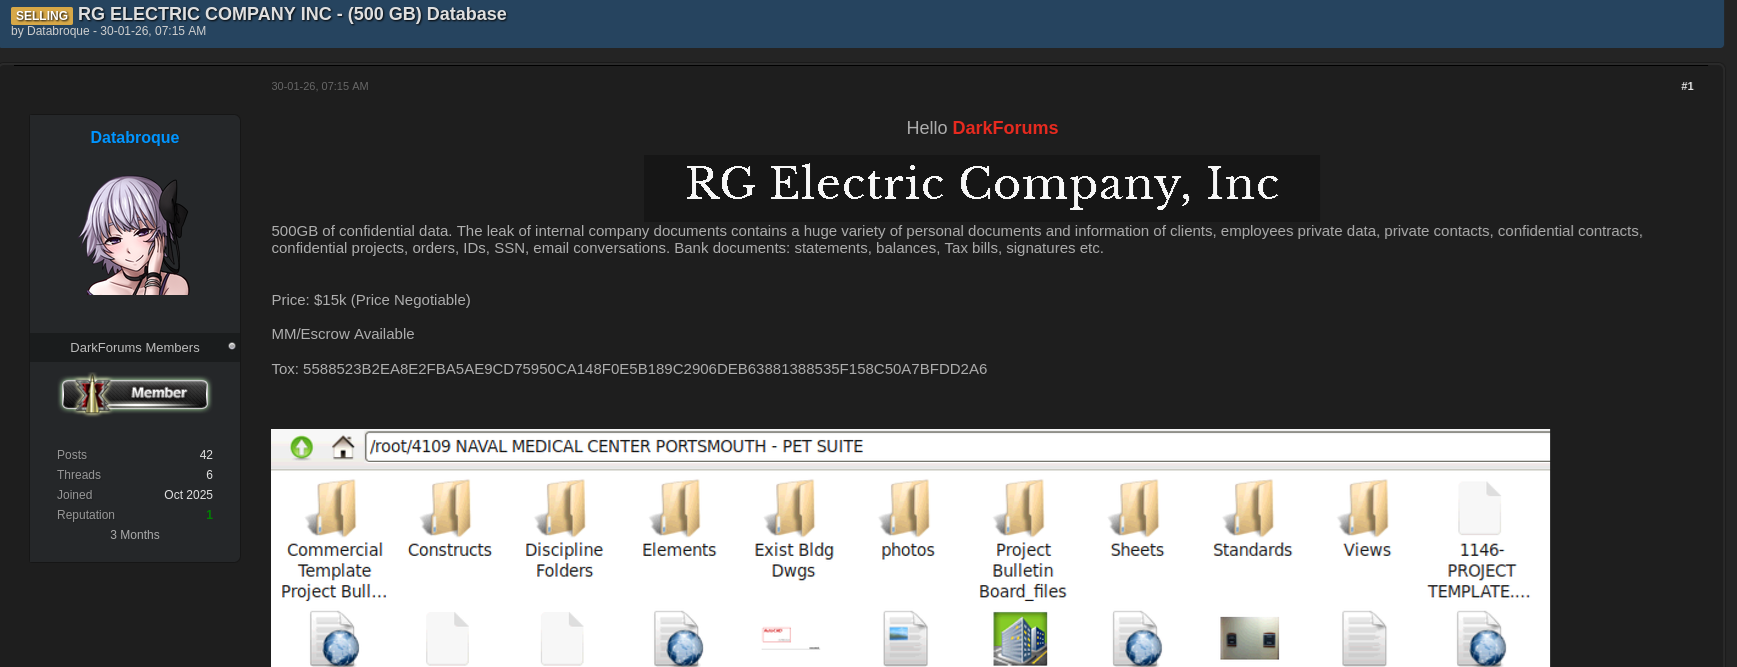
Task: Open Databroque's profile from the username link
Action: pos(135,137)
